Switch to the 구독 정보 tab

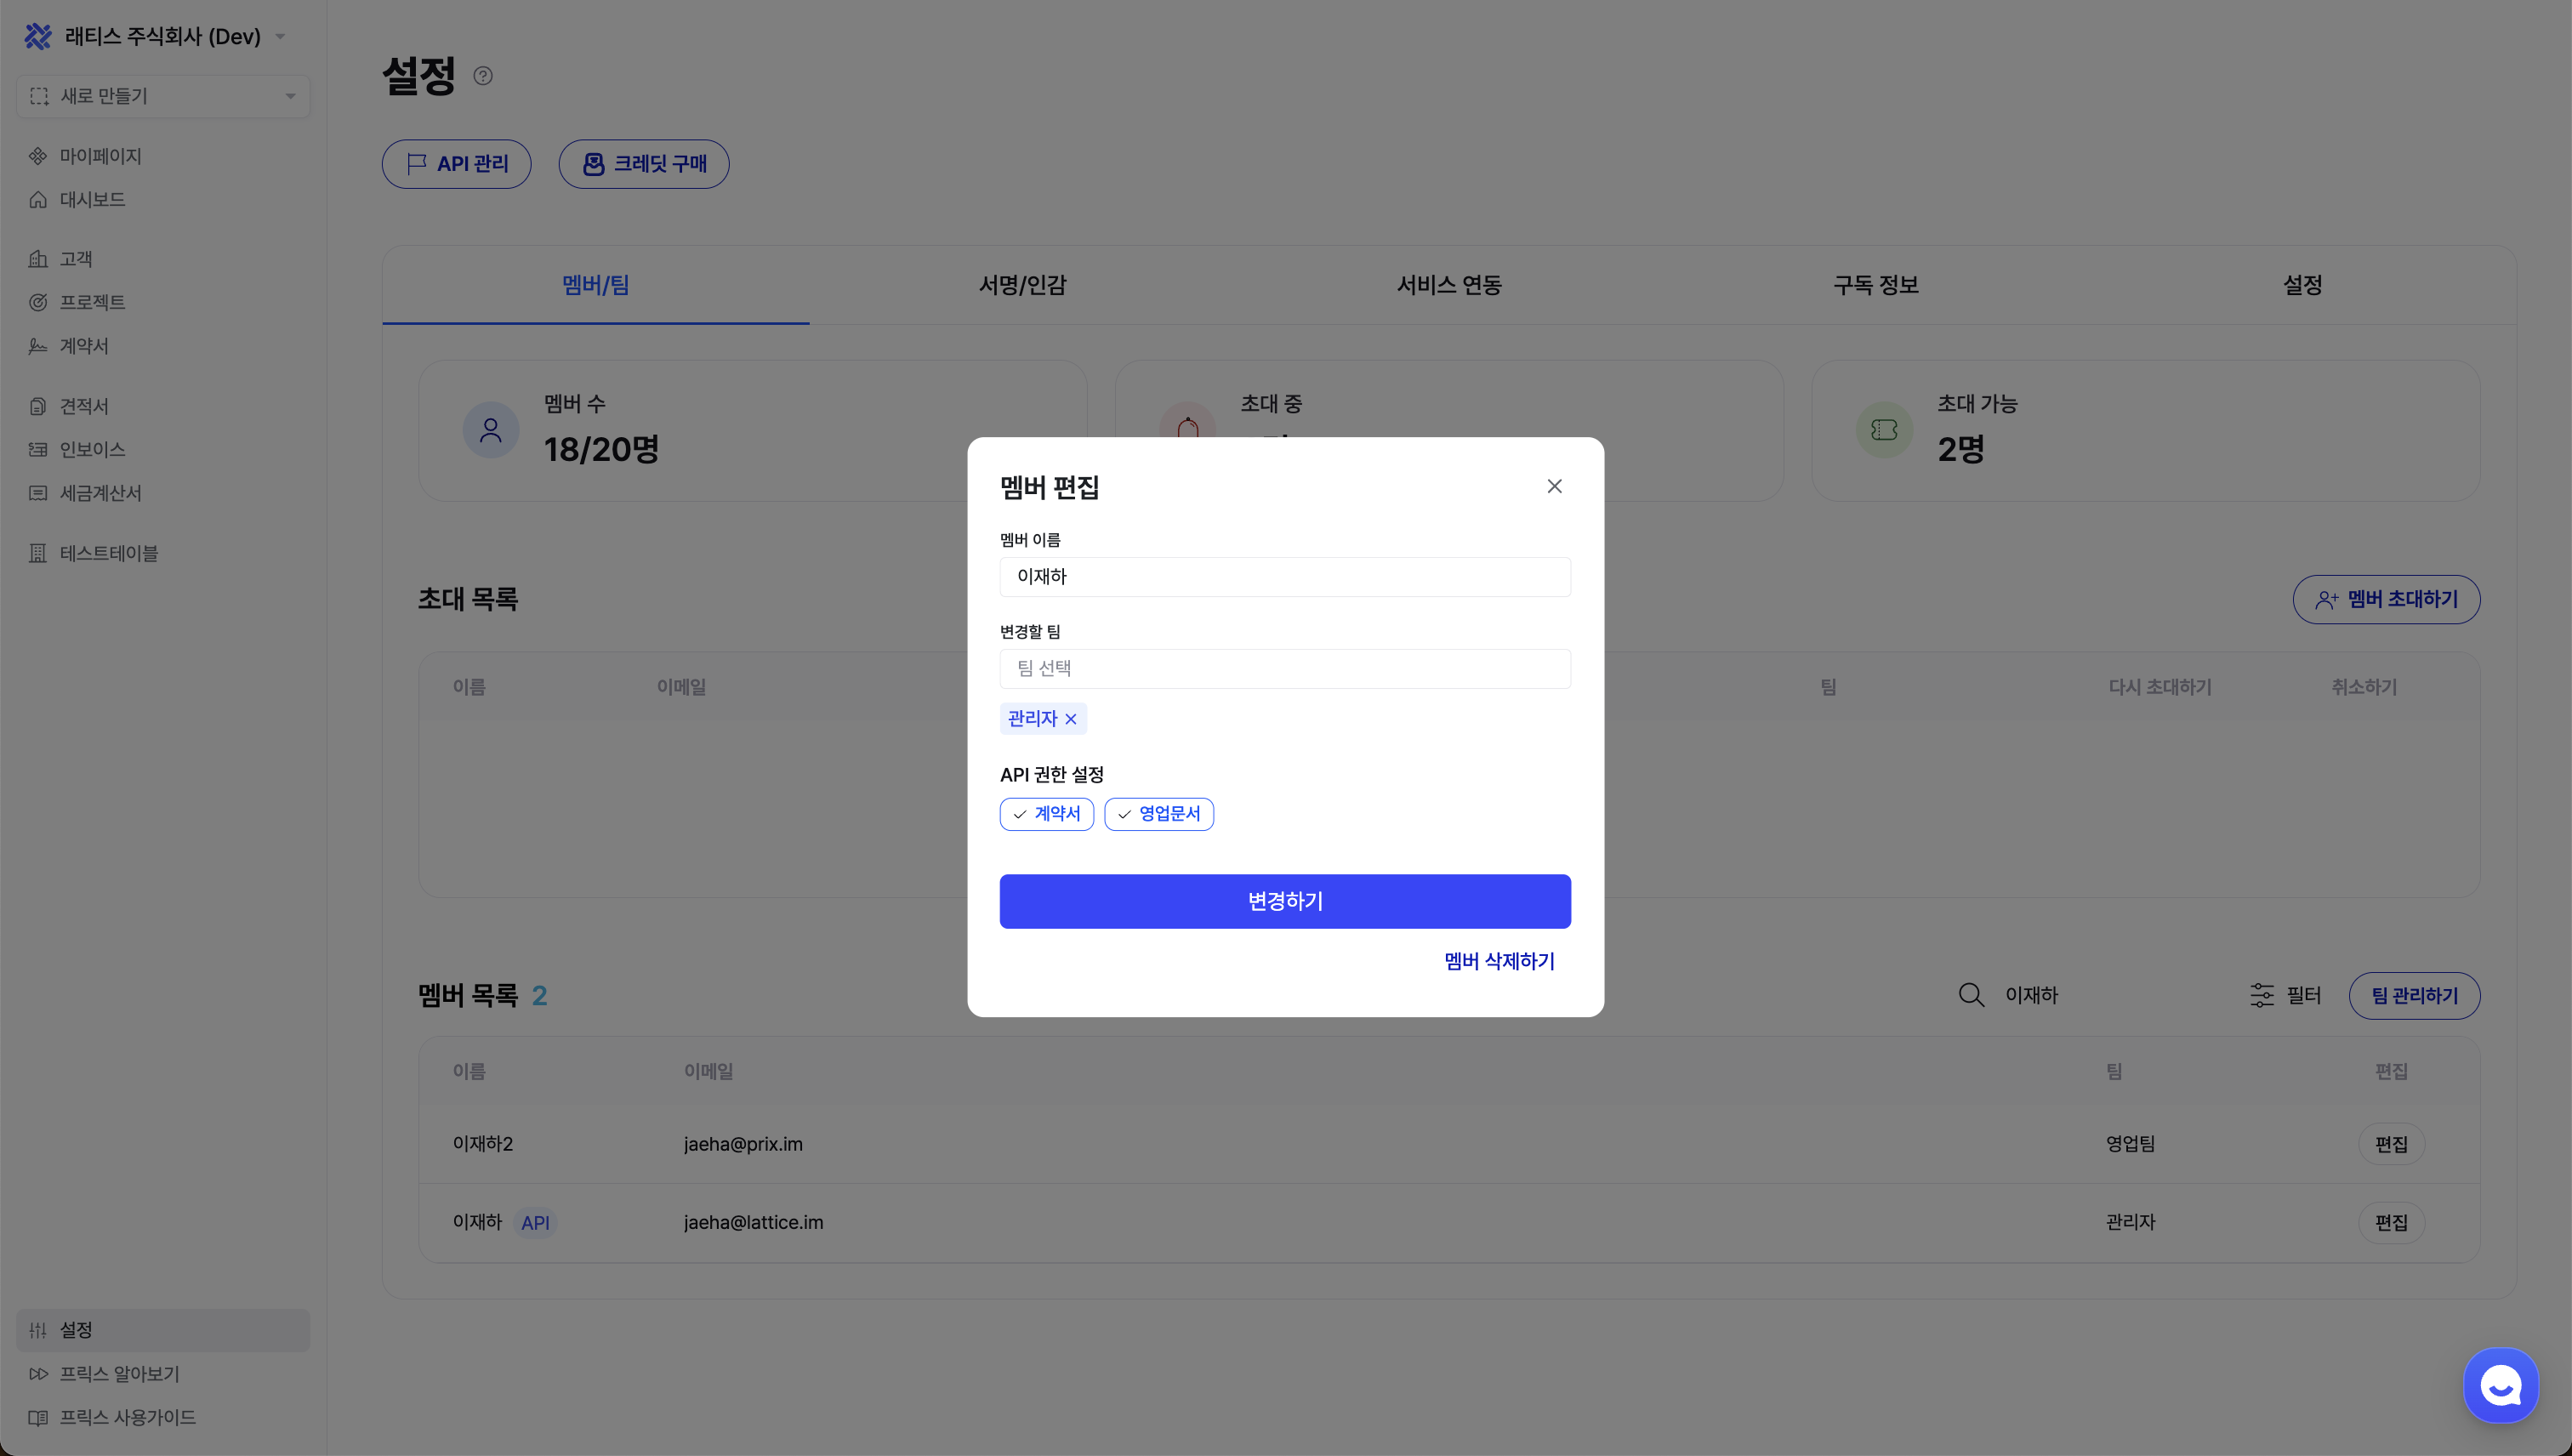click(x=1875, y=285)
